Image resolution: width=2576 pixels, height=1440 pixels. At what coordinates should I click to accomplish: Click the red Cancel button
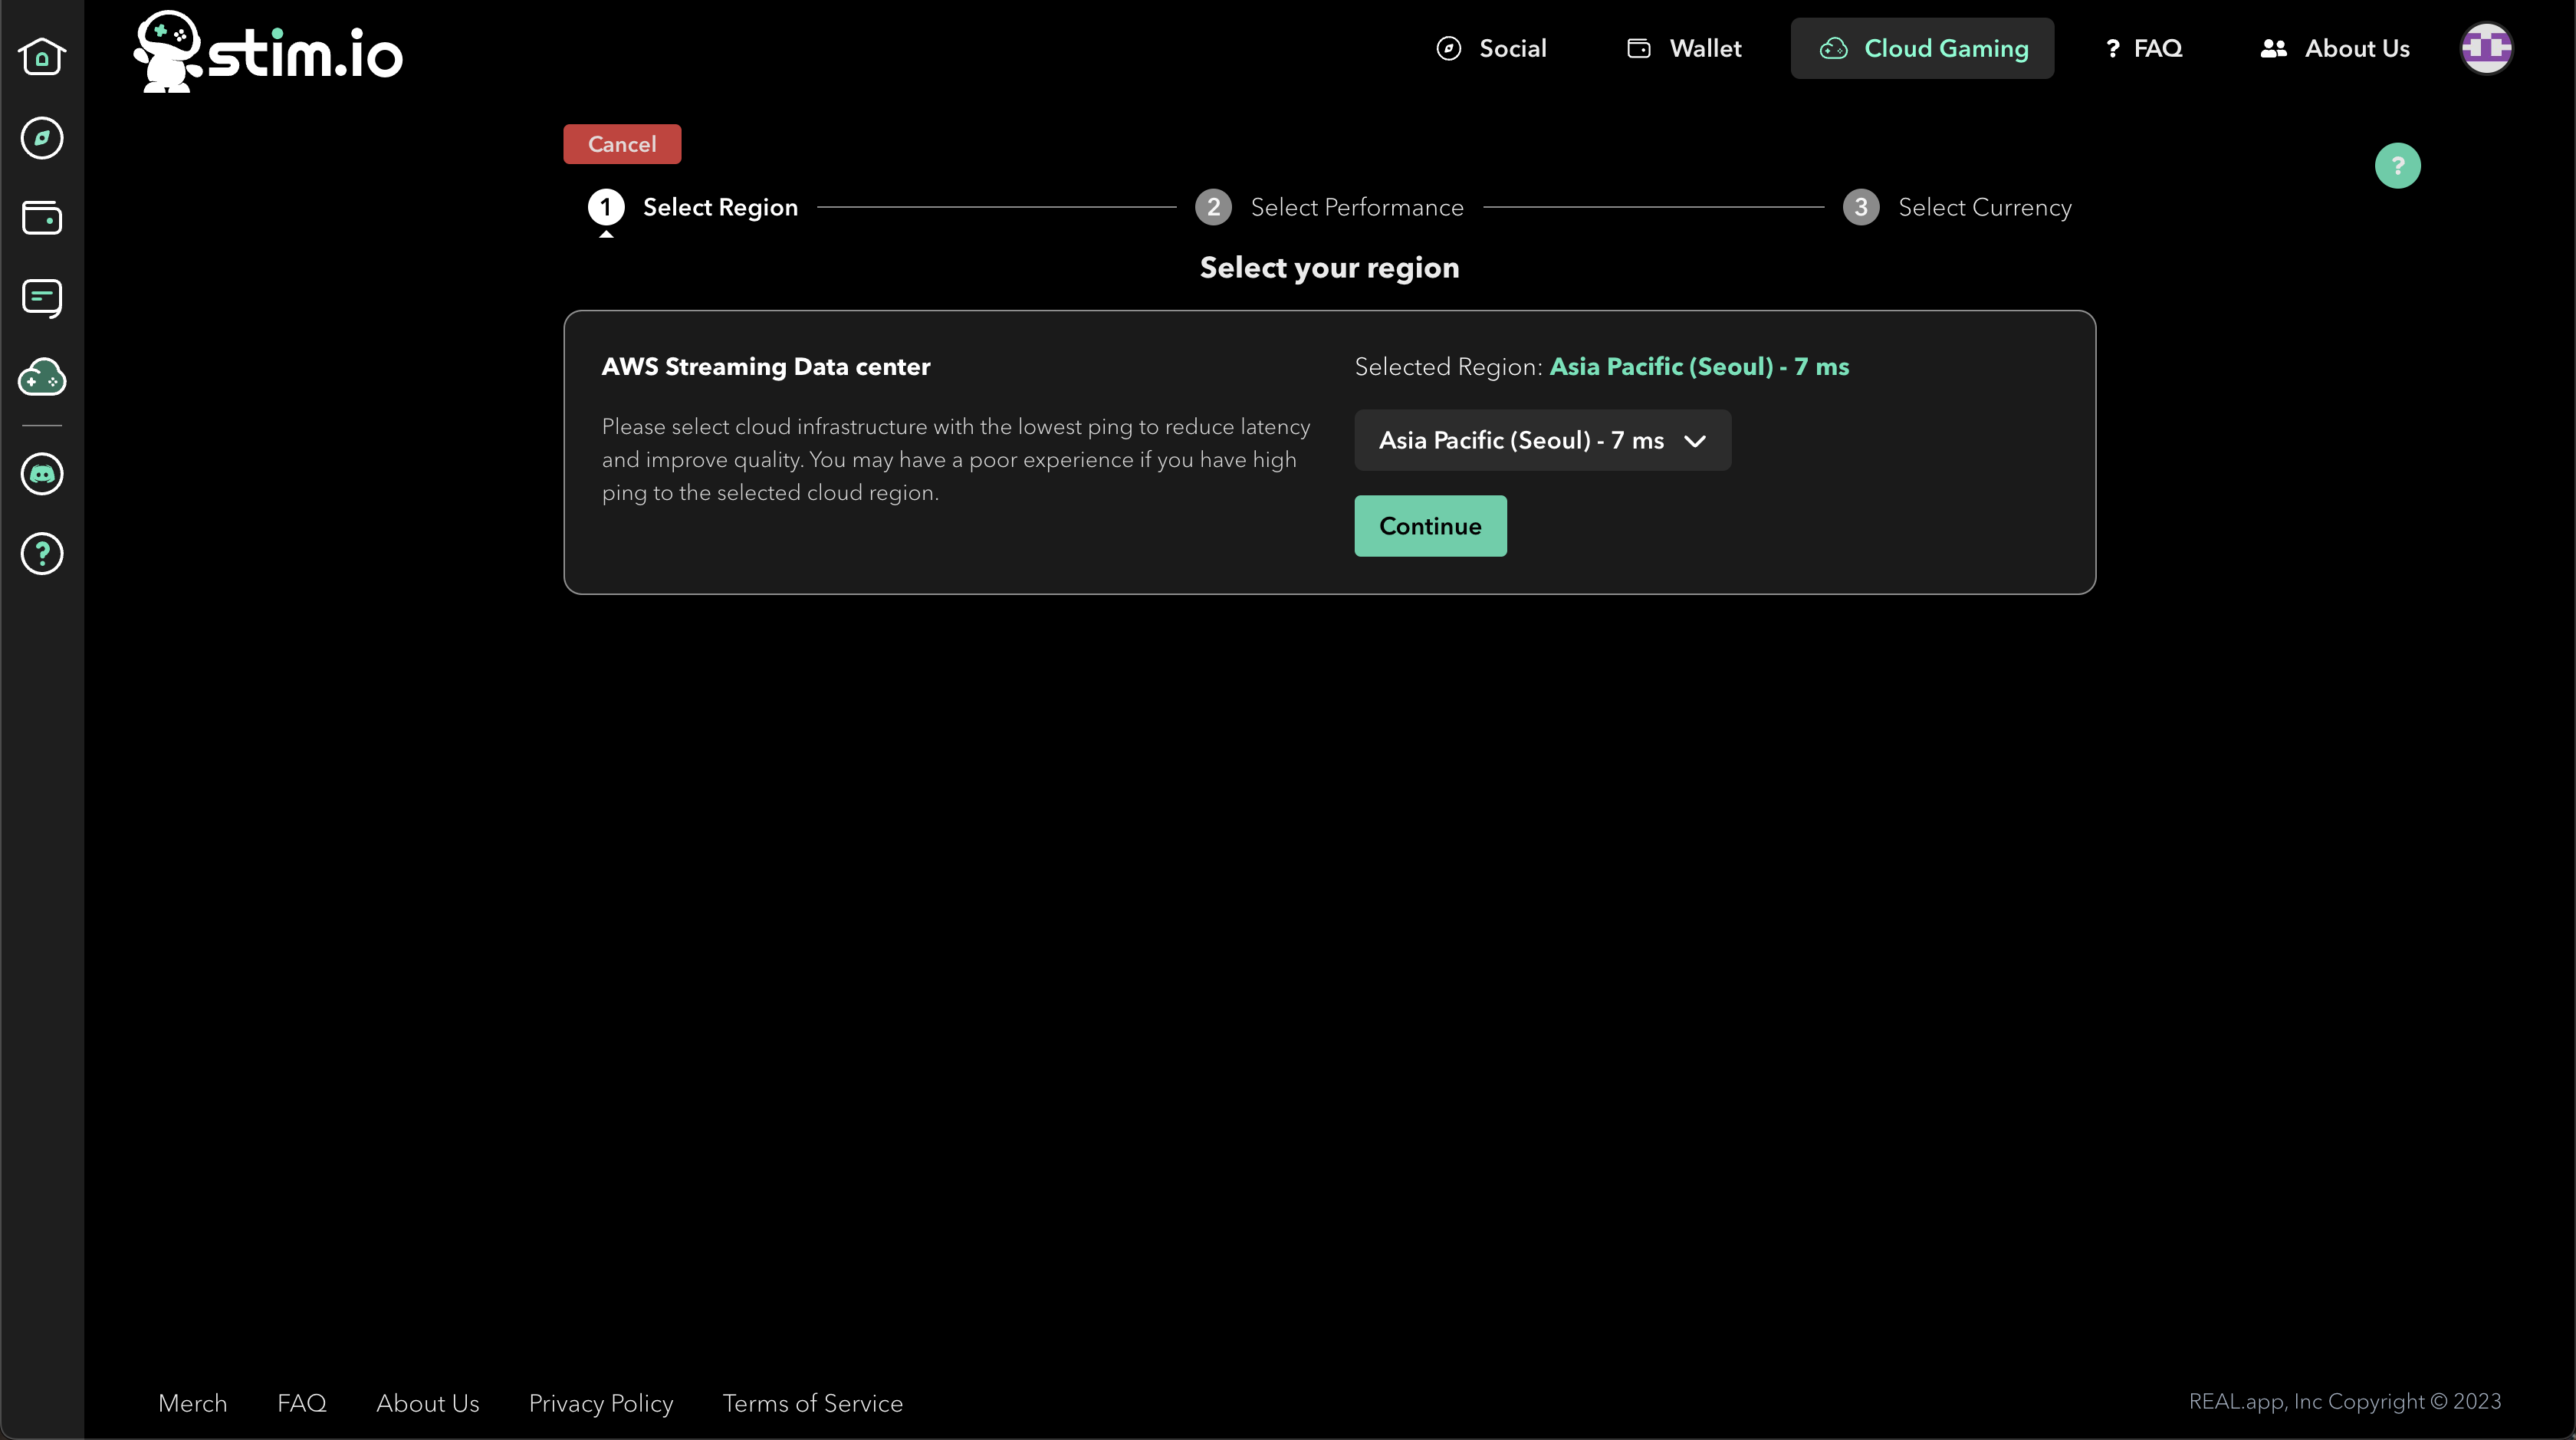tap(622, 144)
